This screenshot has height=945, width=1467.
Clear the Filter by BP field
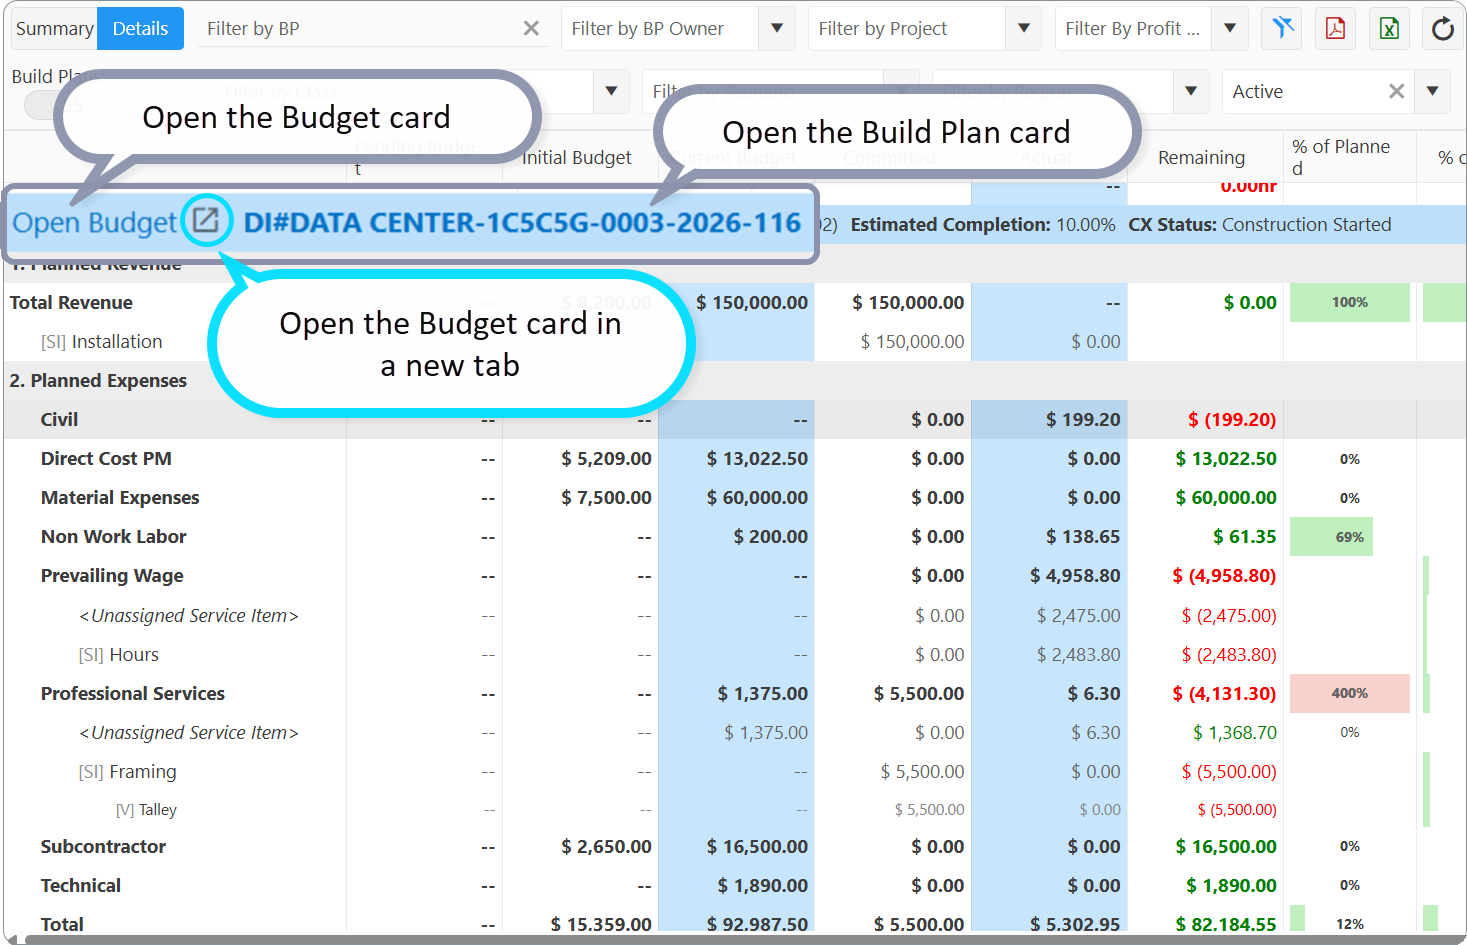tap(531, 28)
